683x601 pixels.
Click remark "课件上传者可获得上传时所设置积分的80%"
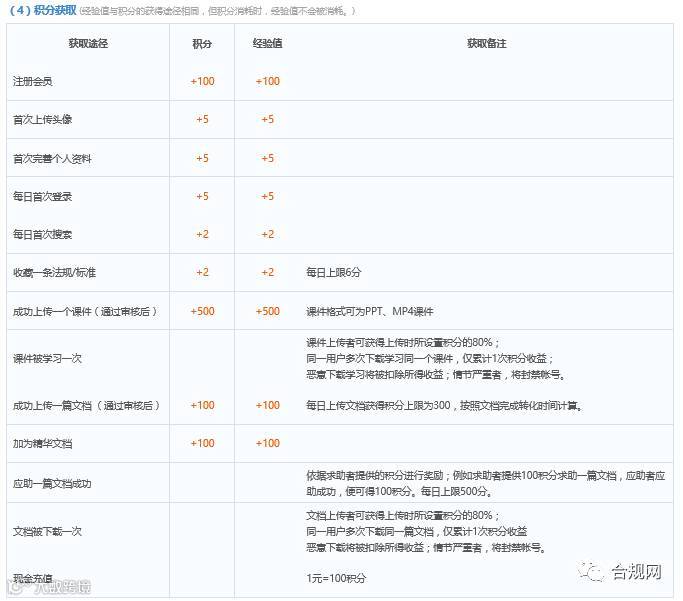click(399, 343)
